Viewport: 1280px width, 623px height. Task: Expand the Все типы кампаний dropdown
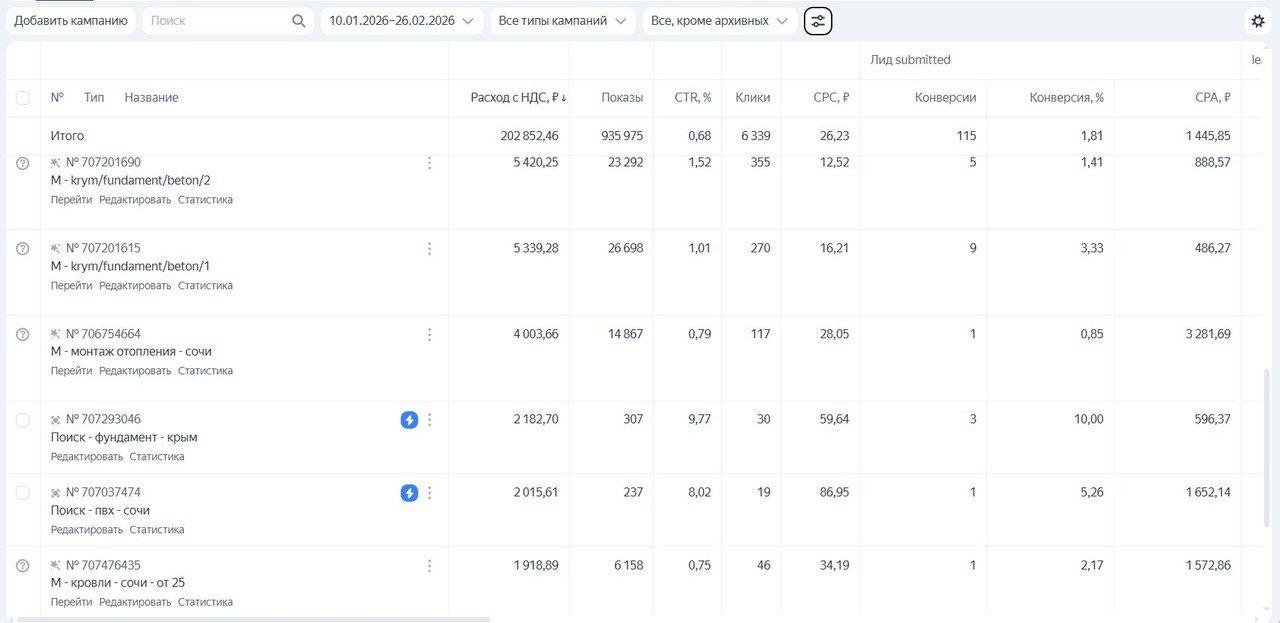(562, 21)
